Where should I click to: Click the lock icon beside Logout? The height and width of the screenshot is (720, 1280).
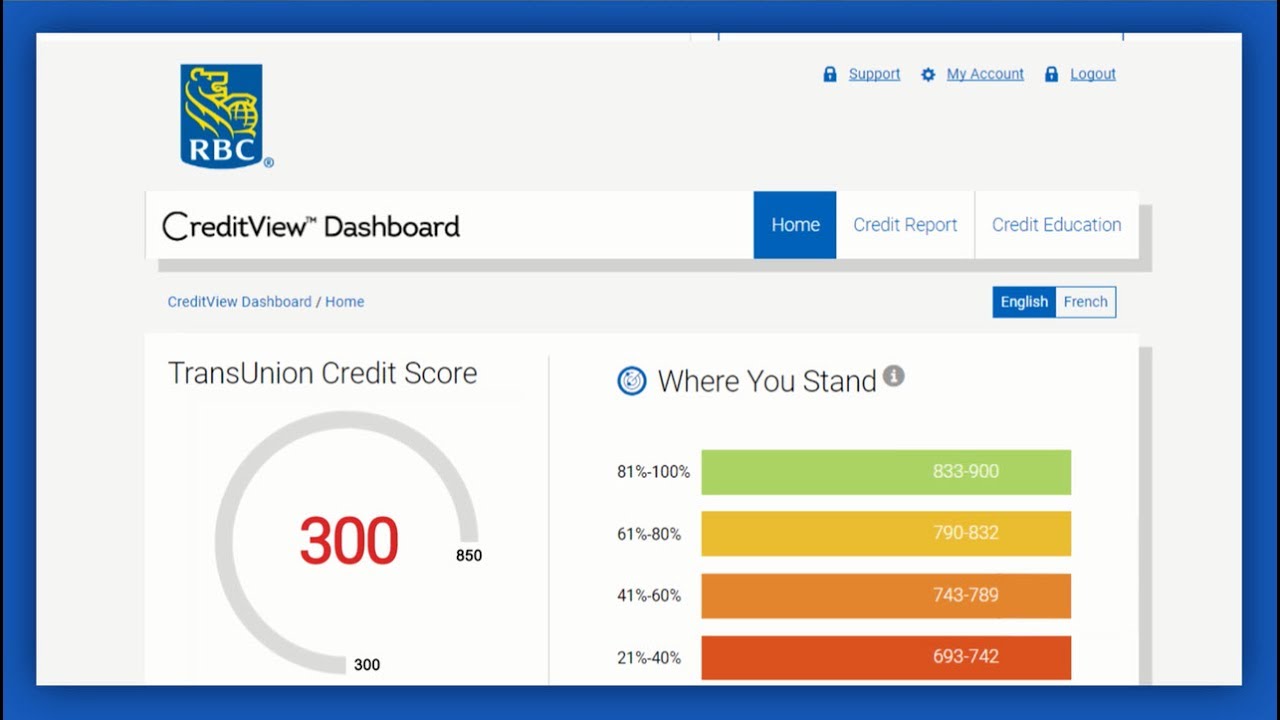1051,74
